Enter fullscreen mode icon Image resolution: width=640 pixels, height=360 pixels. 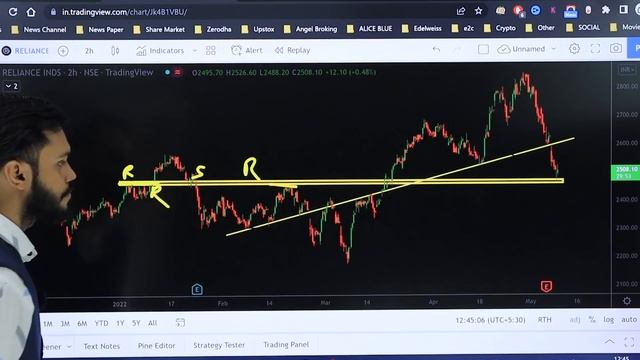(x=595, y=49)
